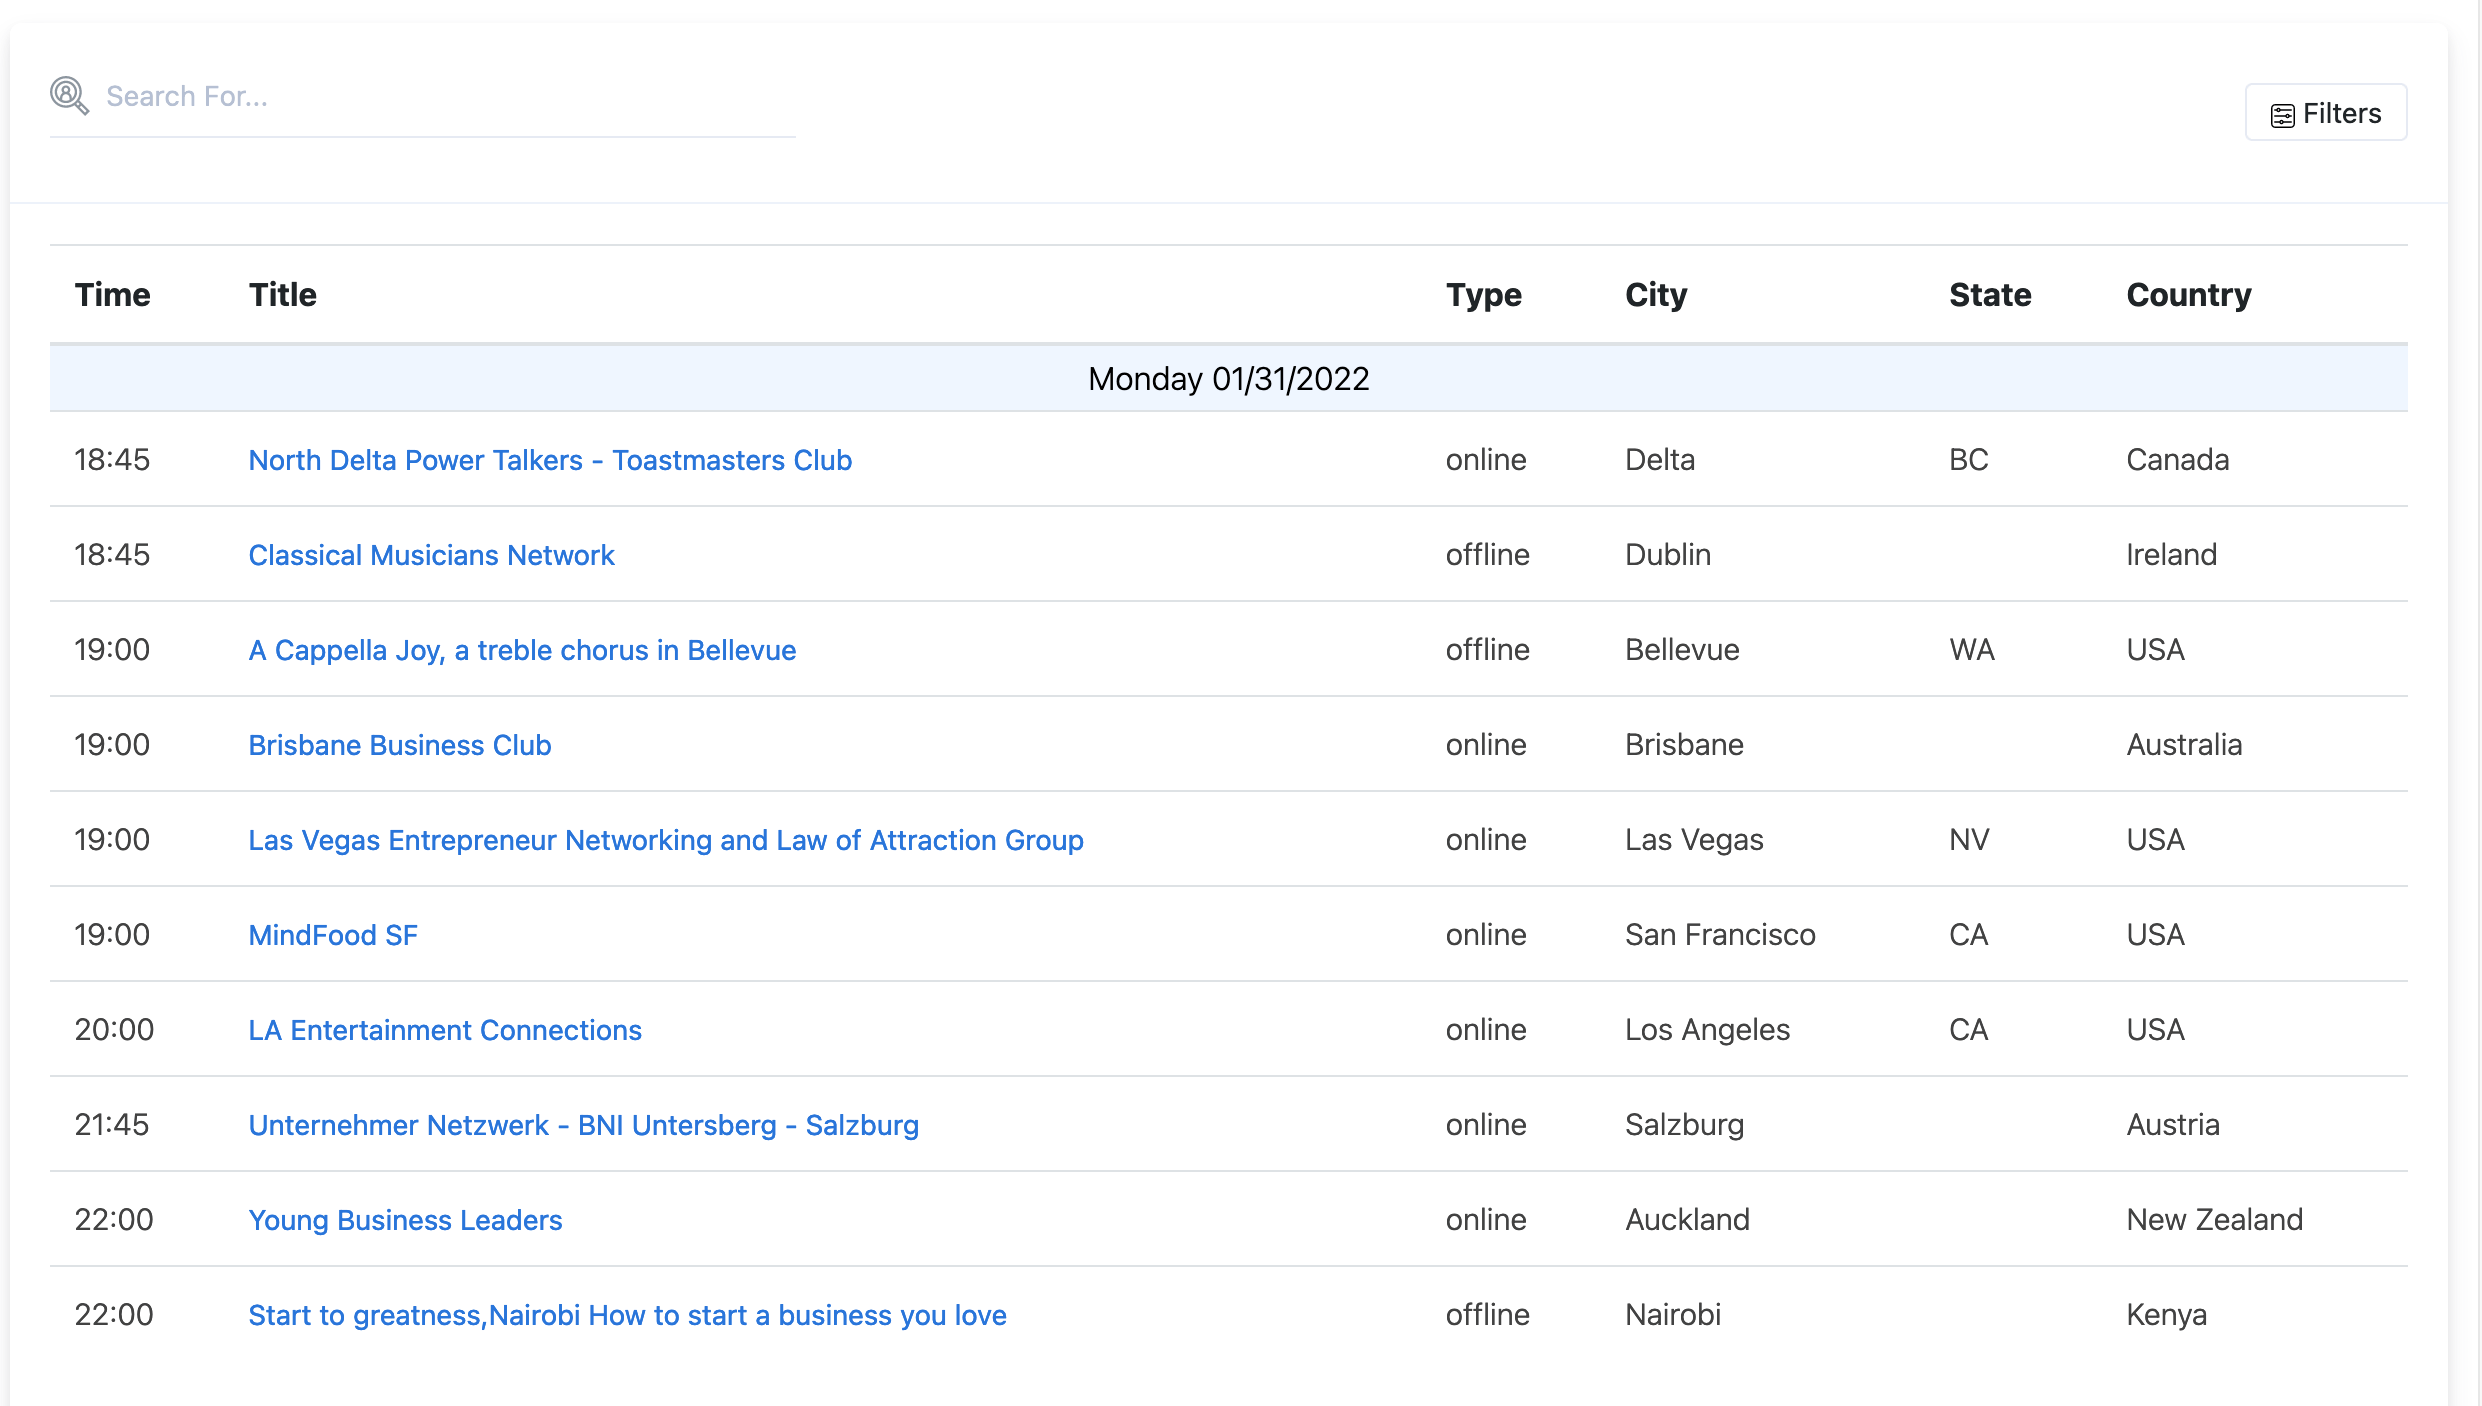Viewport: 2482px width, 1406px height.
Task: Click the Country column header
Action: (2189, 294)
